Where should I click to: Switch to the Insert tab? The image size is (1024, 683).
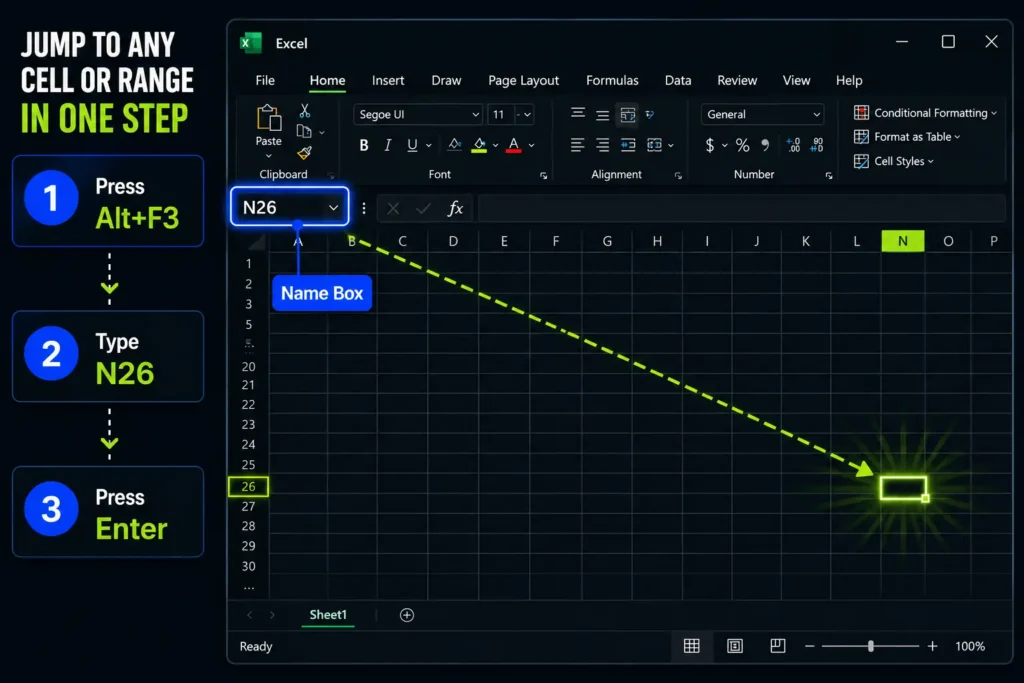tap(388, 80)
